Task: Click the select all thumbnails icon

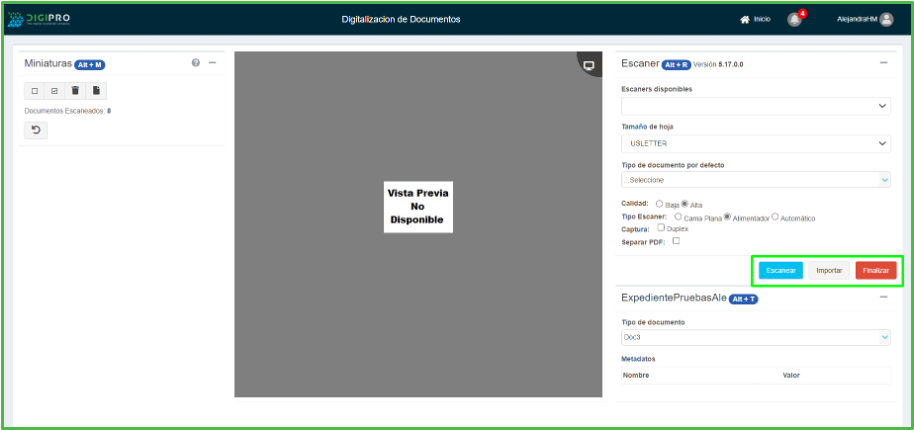Action: coord(55,91)
